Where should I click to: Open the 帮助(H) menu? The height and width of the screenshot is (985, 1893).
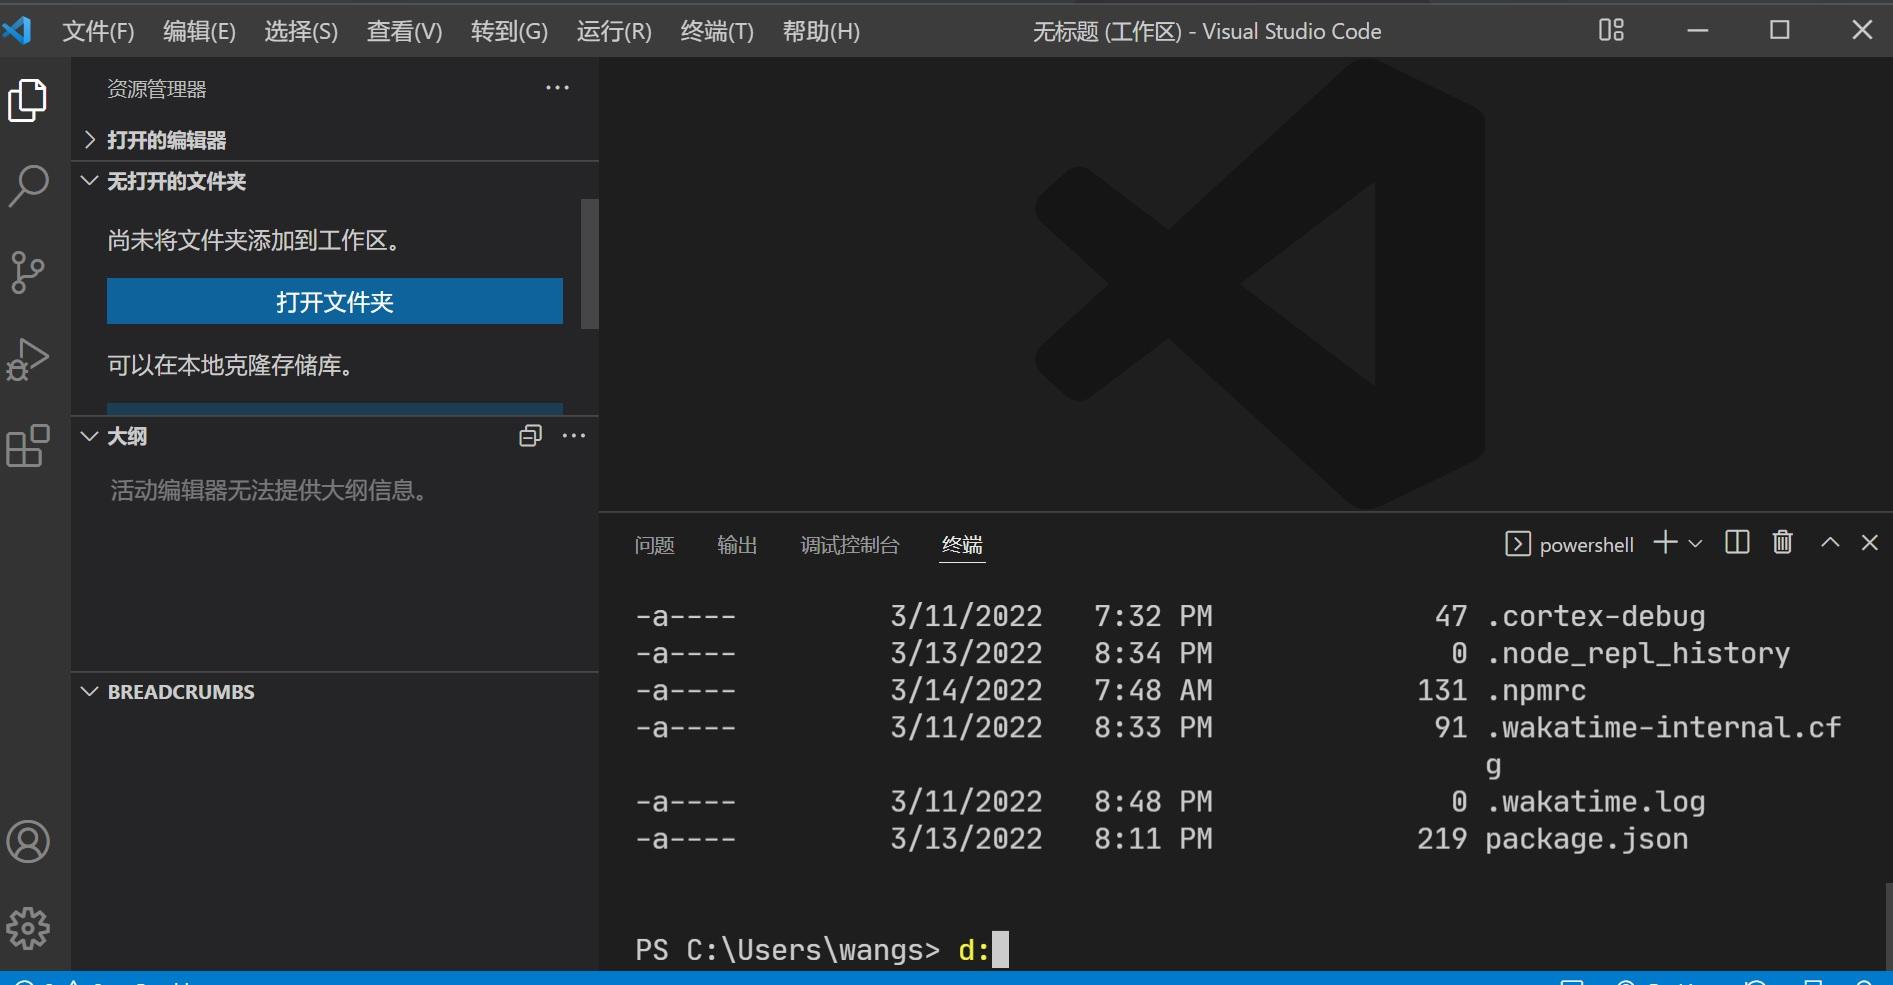[821, 31]
